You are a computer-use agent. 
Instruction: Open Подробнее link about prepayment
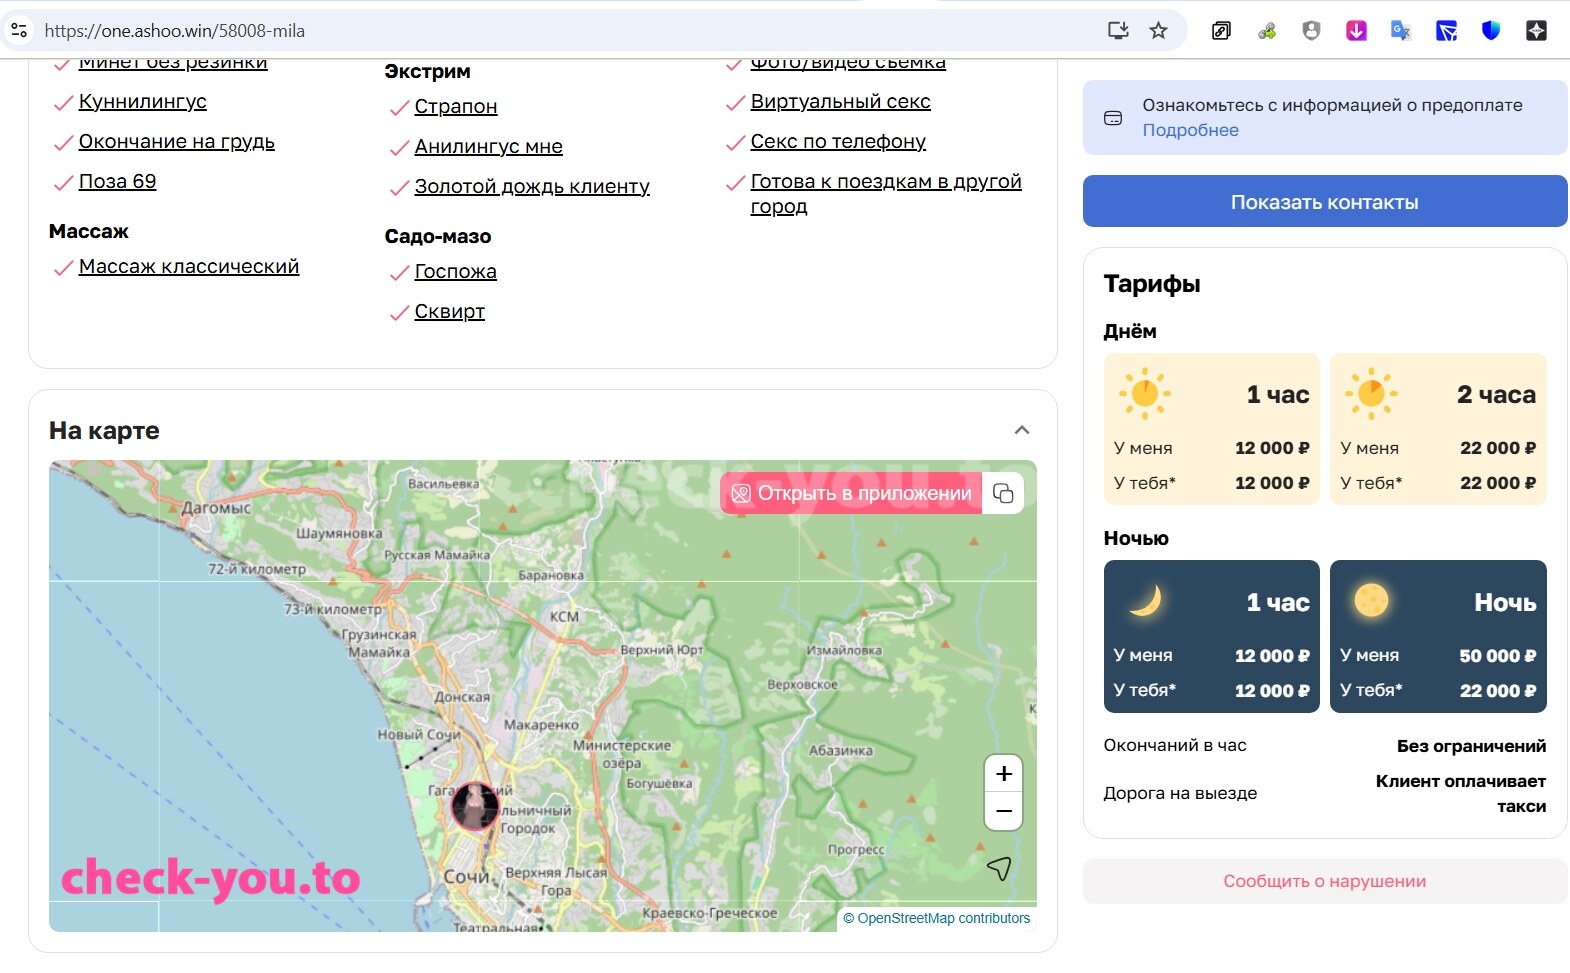[1190, 130]
